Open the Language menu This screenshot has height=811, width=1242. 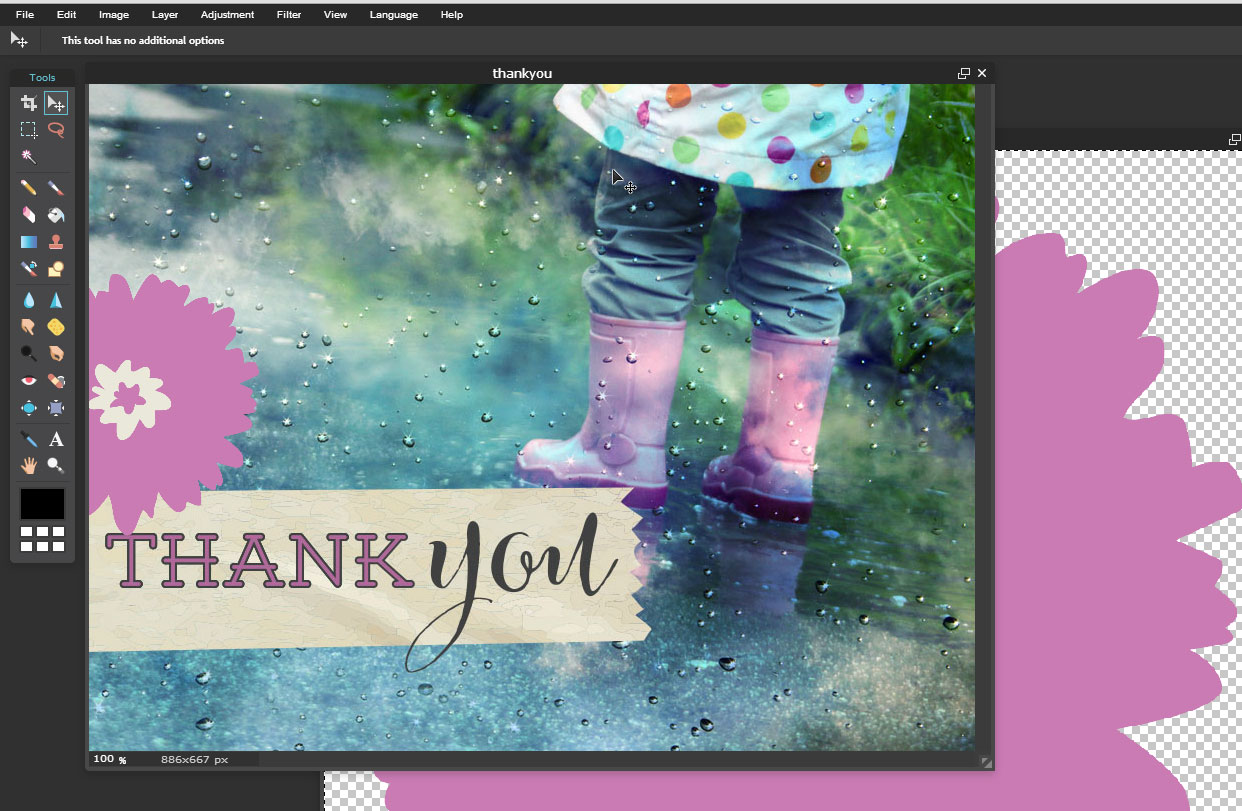coord(394,15)
